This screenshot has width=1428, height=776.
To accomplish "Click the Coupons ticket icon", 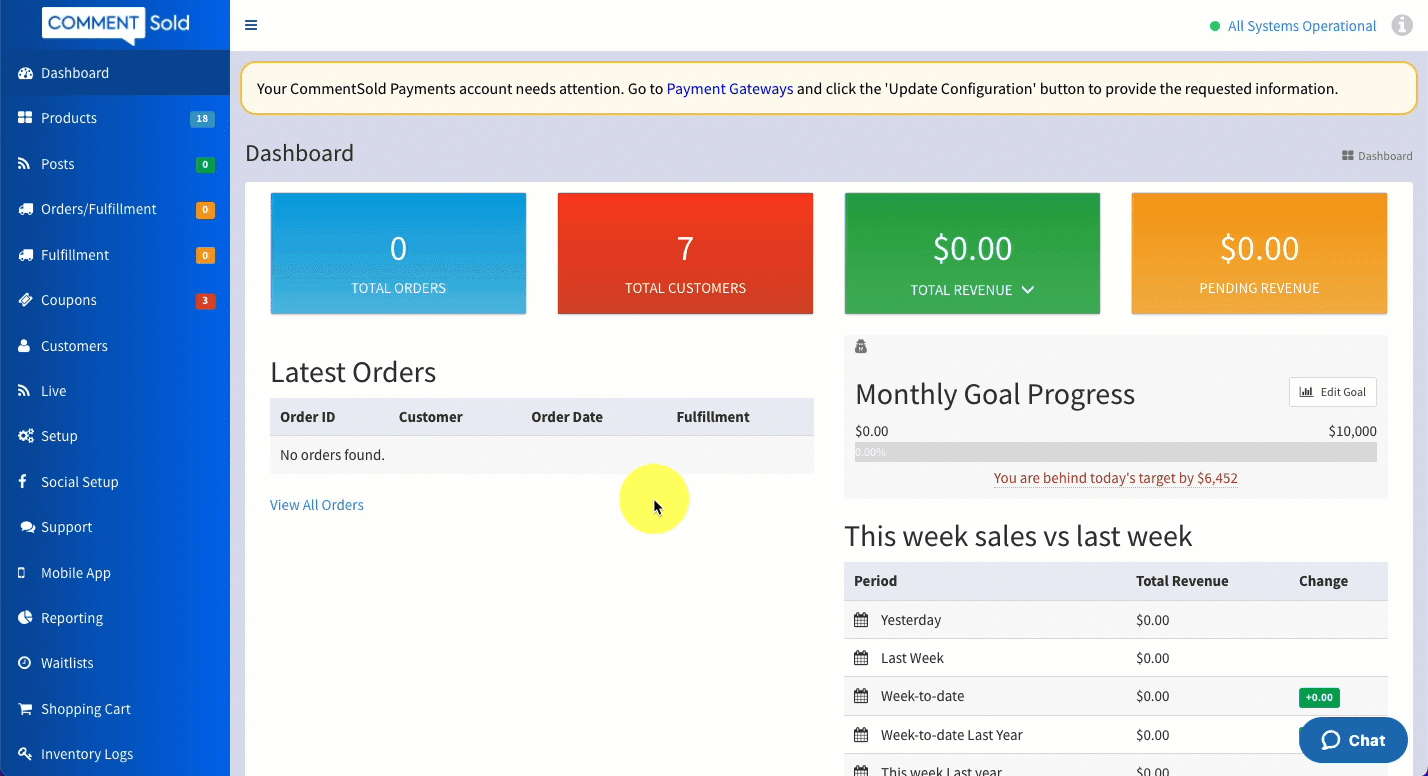I will coord(25,300).
